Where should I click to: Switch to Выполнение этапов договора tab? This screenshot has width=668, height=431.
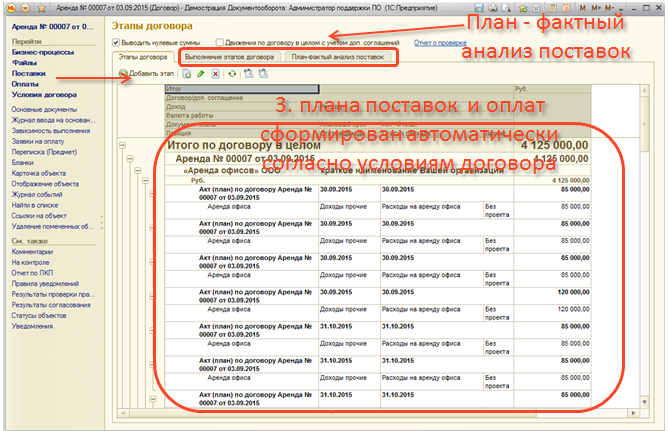tap(231, 59)
